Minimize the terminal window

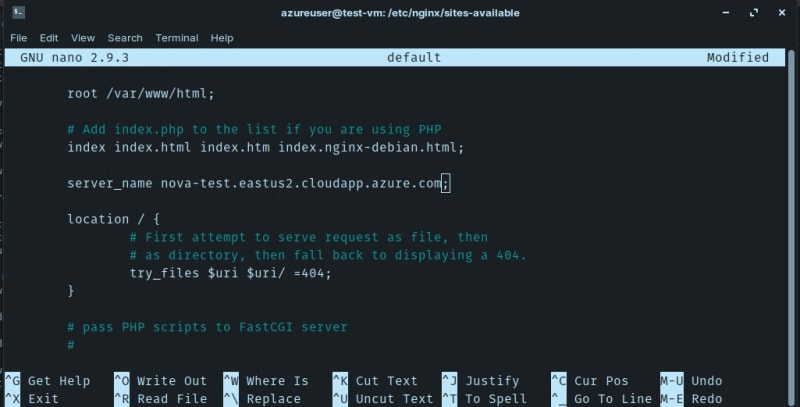(x=726, y=13)
